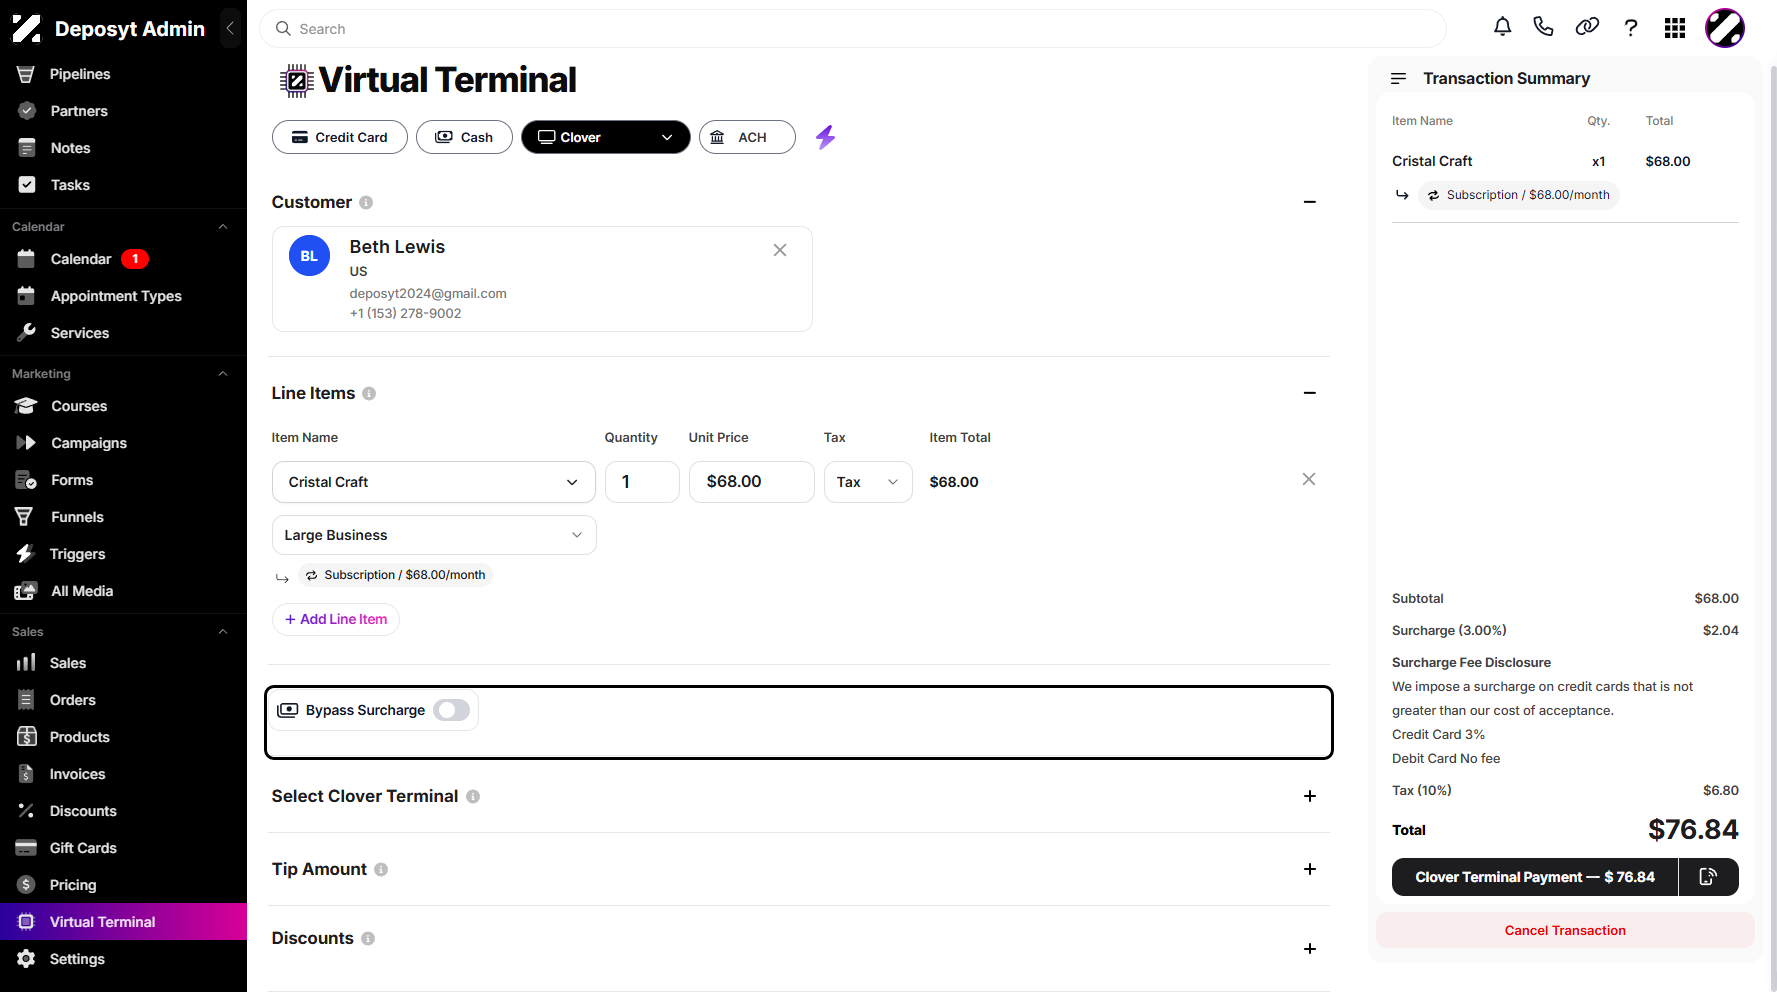Click the Discounts section info icon
Image resolution: width=1777 pixels, height=992 pixels.
(368, 939)
